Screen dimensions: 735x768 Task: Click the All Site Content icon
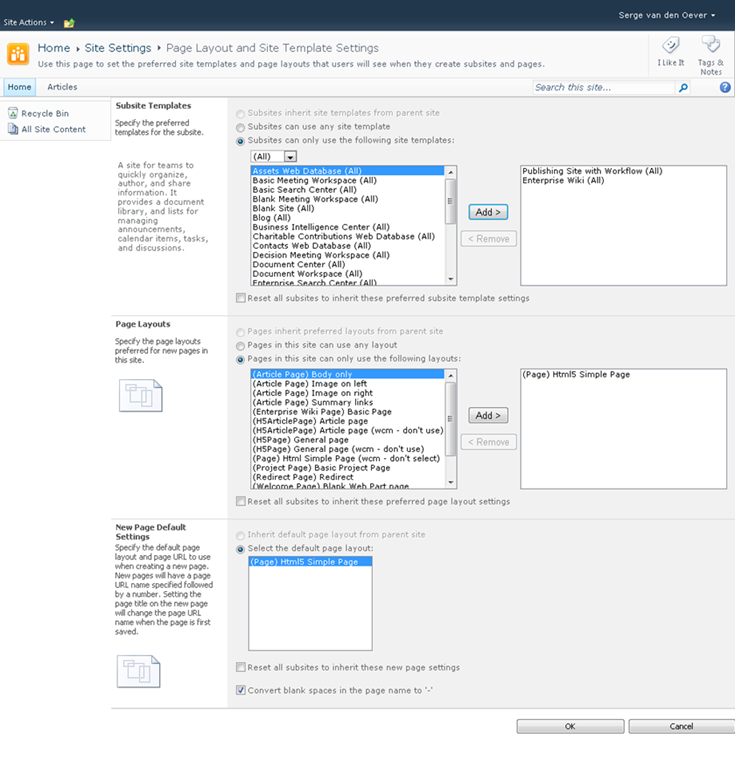[13, 129]
